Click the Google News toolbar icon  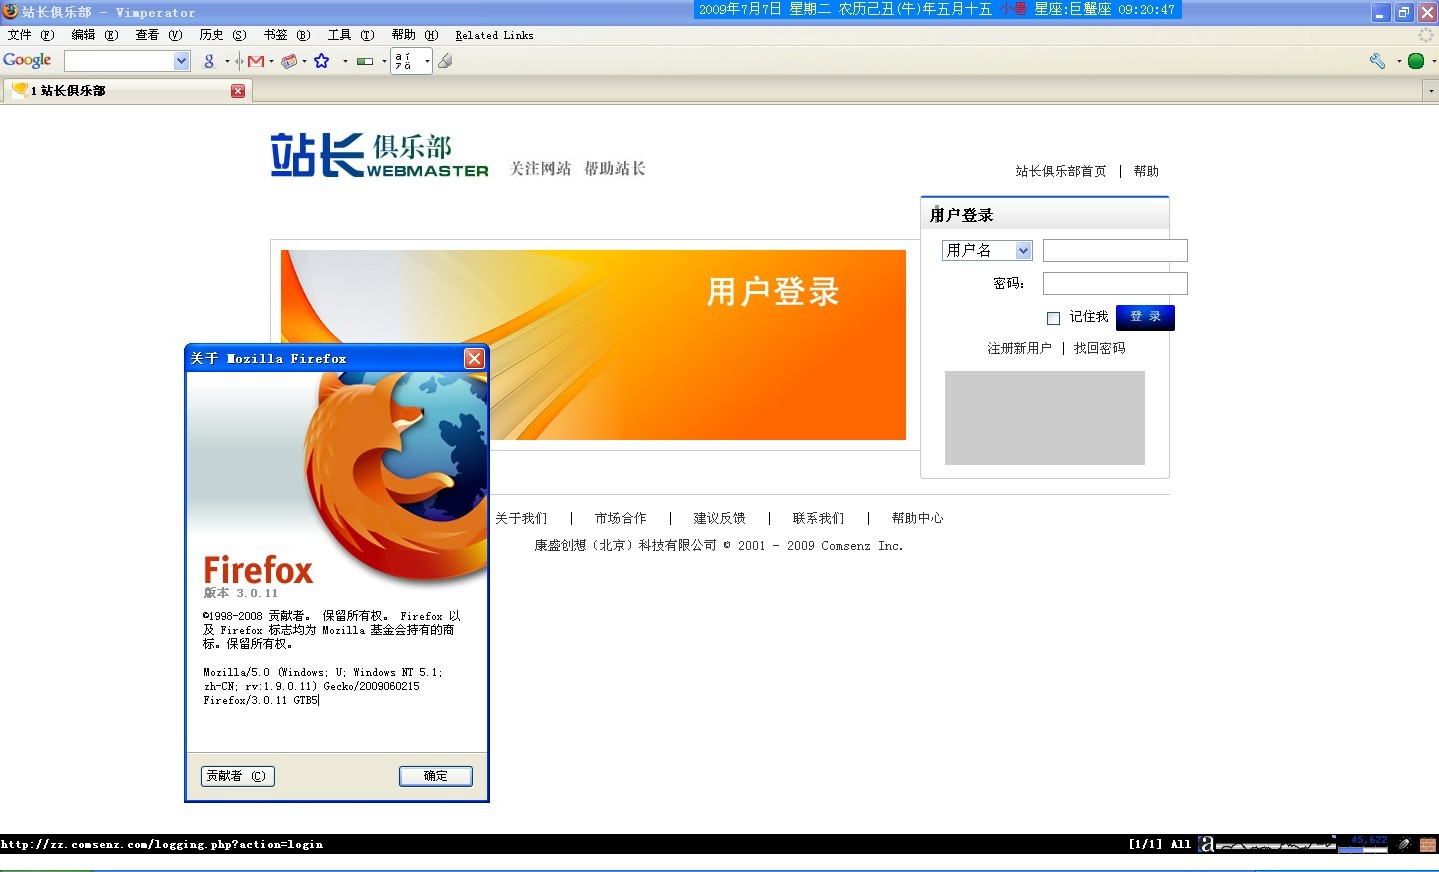click(x=289, y=61)
